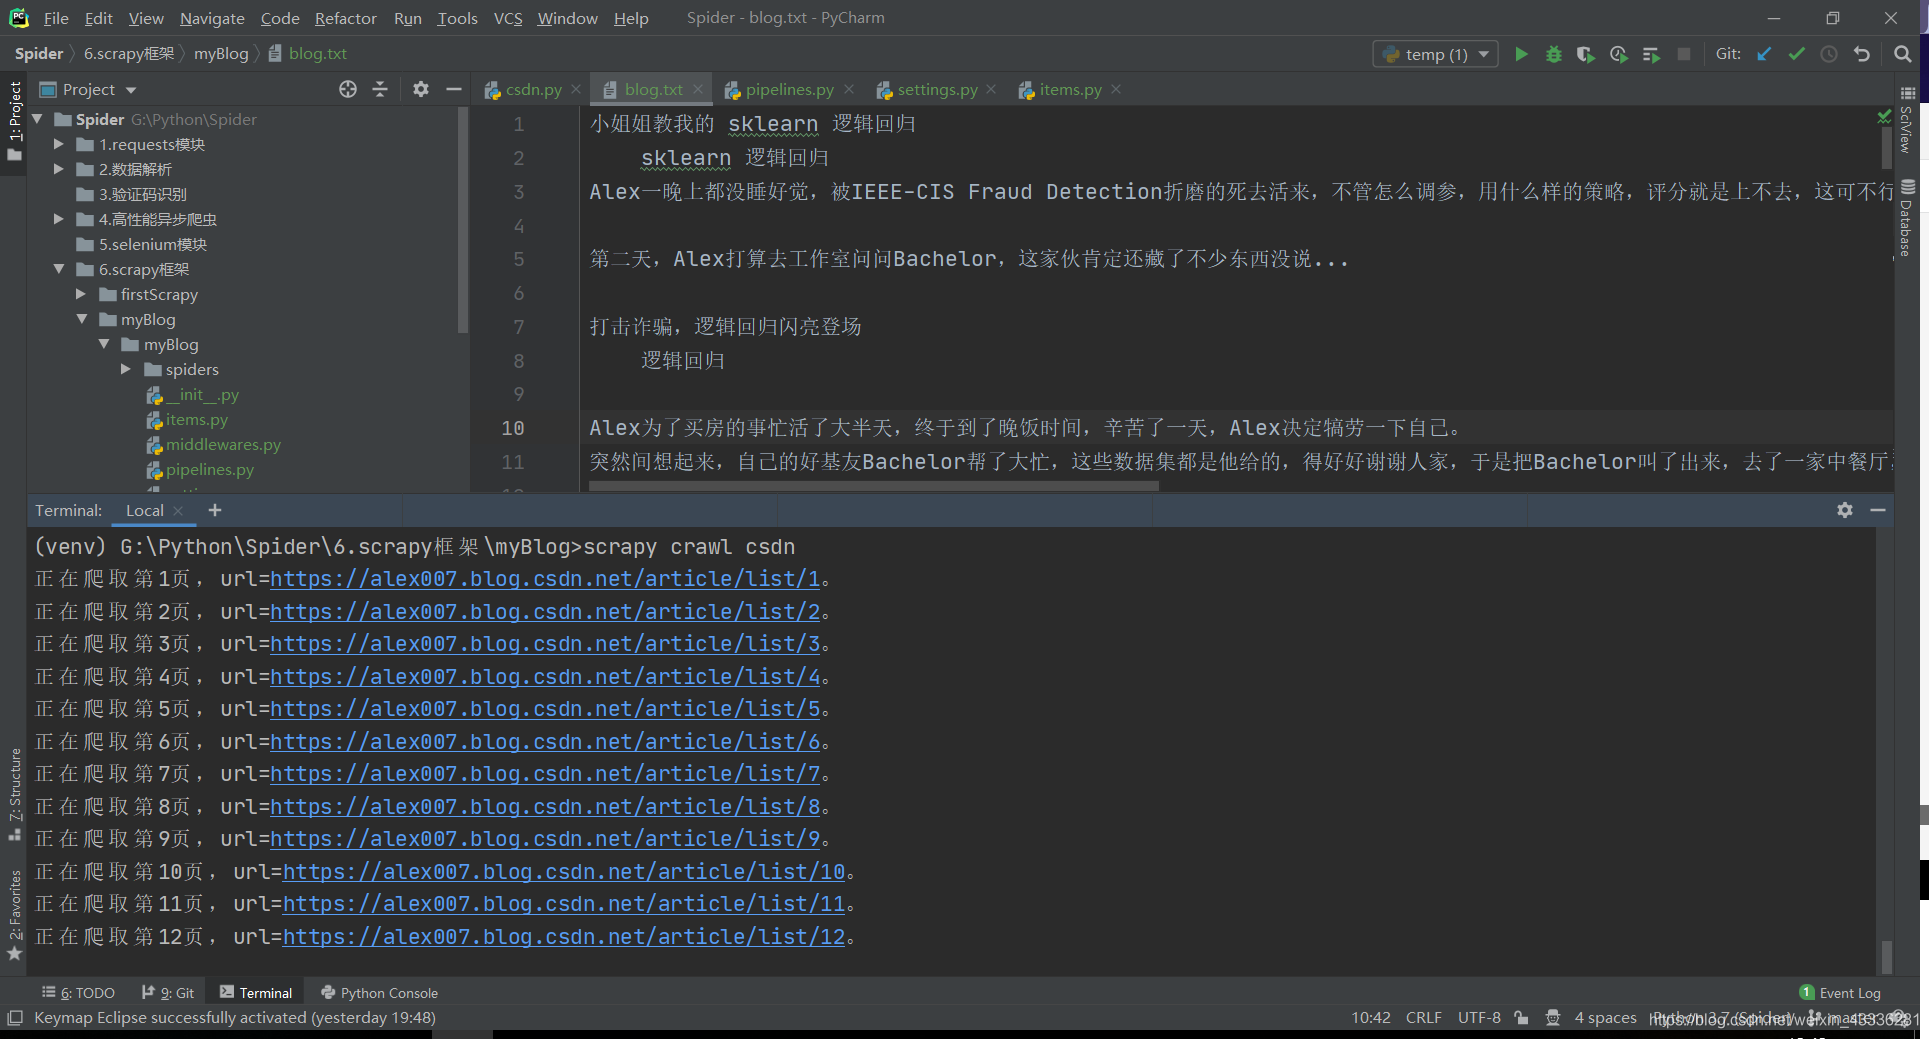The height and width of the screenshot is (1039, 1929).
Task: Expand the 2.数据解析 folder
Action: [x=59, y=169]
